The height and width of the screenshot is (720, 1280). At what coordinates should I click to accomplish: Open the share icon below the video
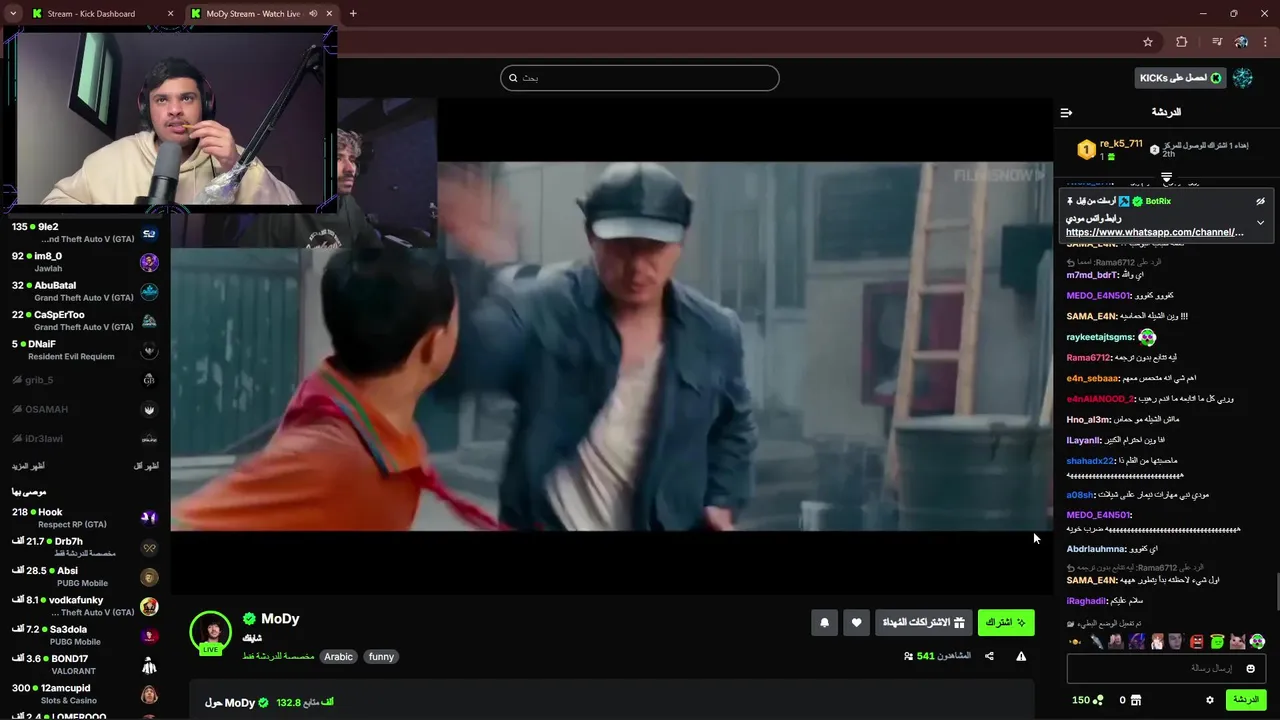tap(989, 656)
